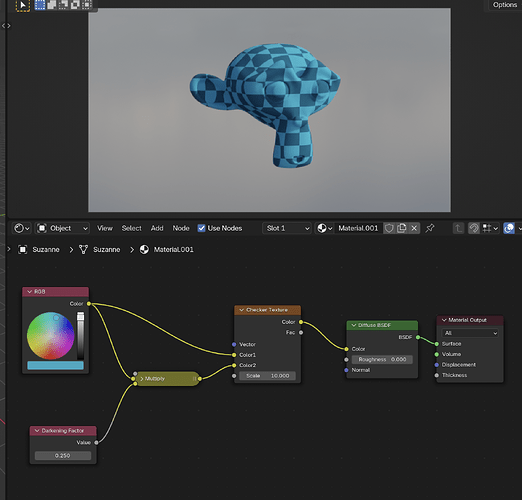Click the Roughness 0.000 field
The width and height of the screenshot is (522, 500).
coord(382,359)
